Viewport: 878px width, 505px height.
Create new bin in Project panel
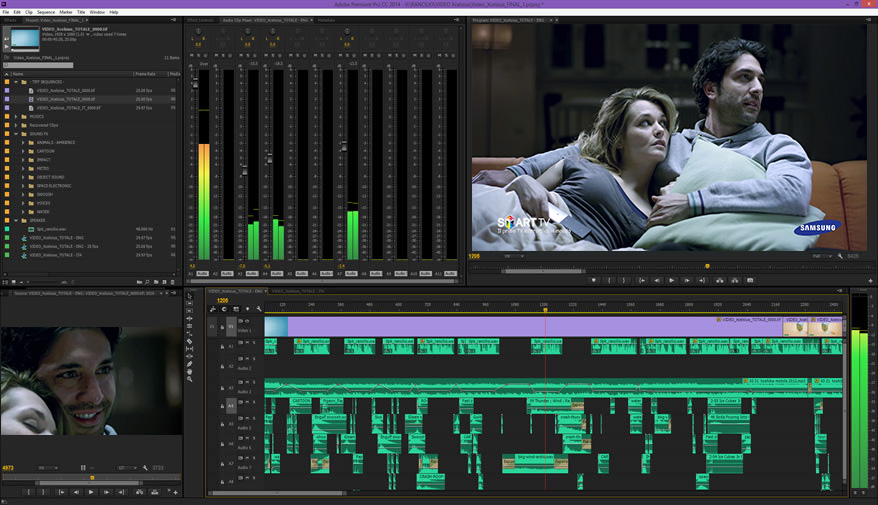point(156,282)
